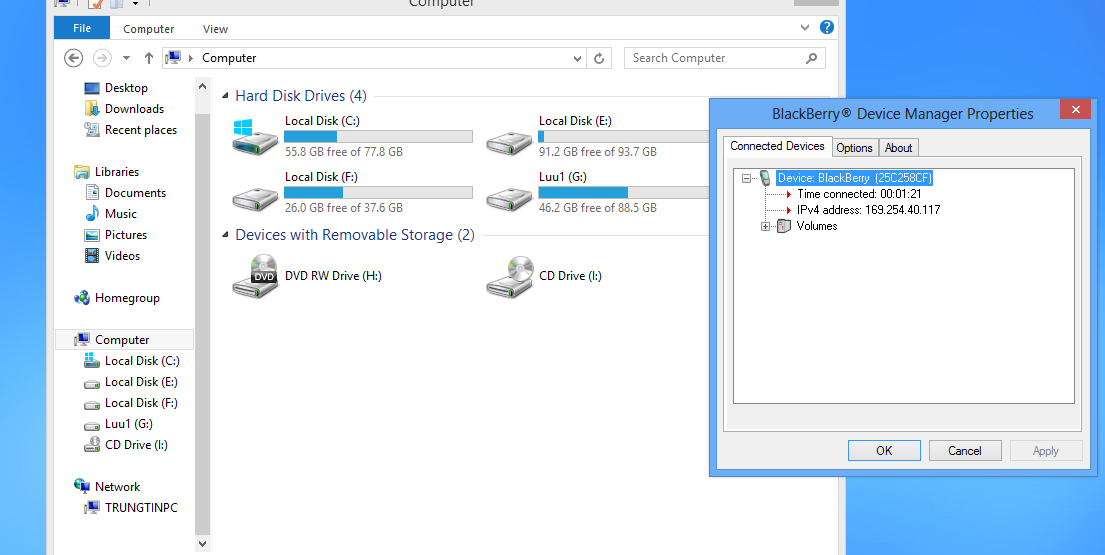Viewport: 1105px width, 555px height.
Task: Select CD Drive (I:) in sidebar tree
Action: click(137, 445)
